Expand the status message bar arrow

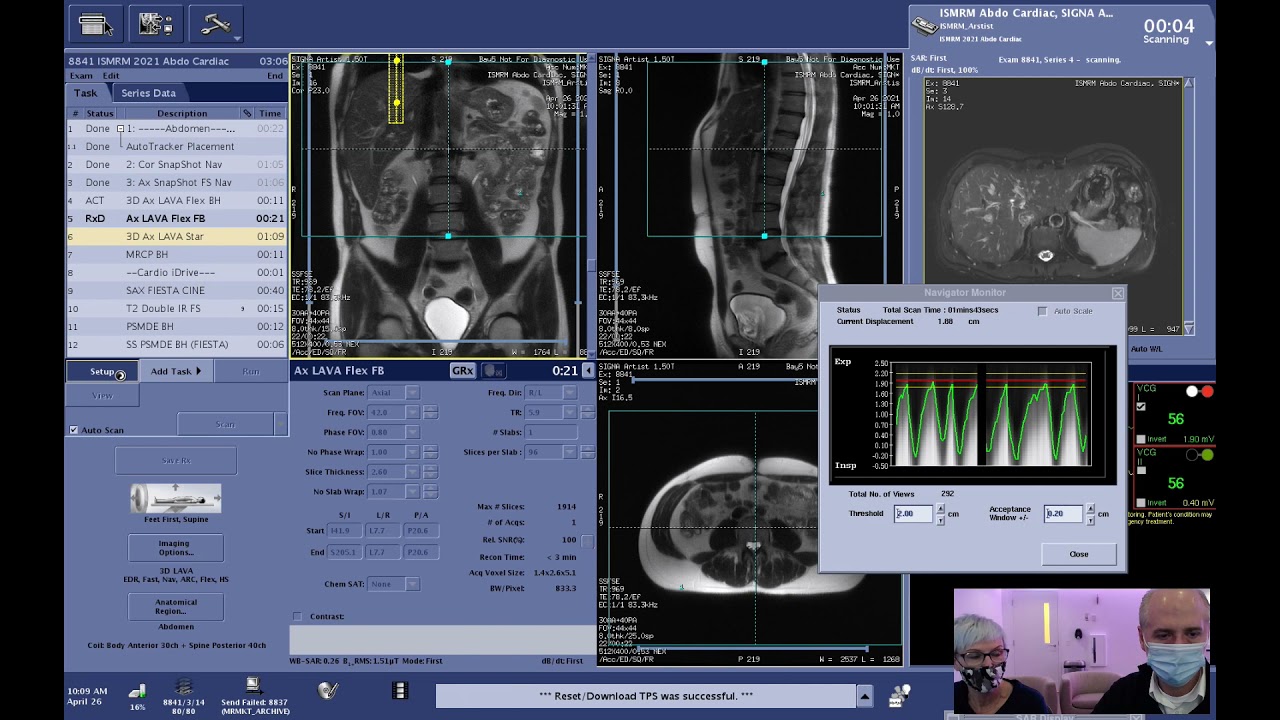tap(864, 696)
